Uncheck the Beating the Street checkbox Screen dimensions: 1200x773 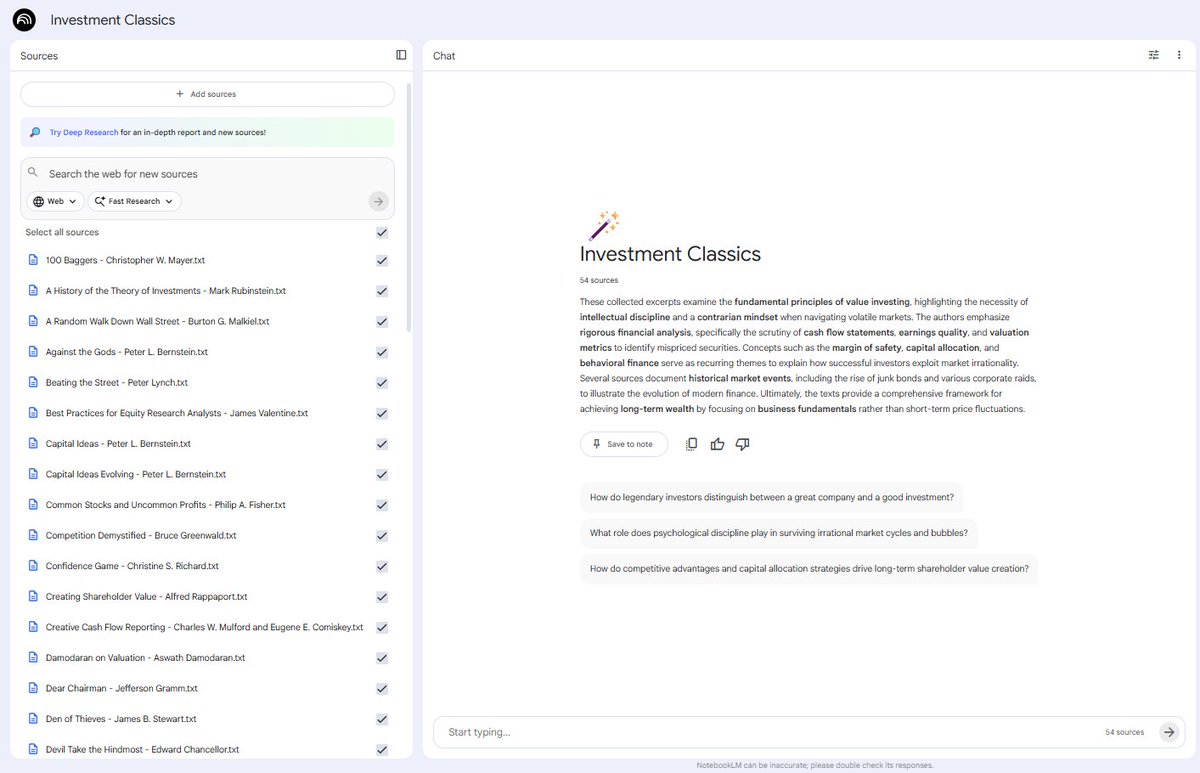[x=382, y=382]
